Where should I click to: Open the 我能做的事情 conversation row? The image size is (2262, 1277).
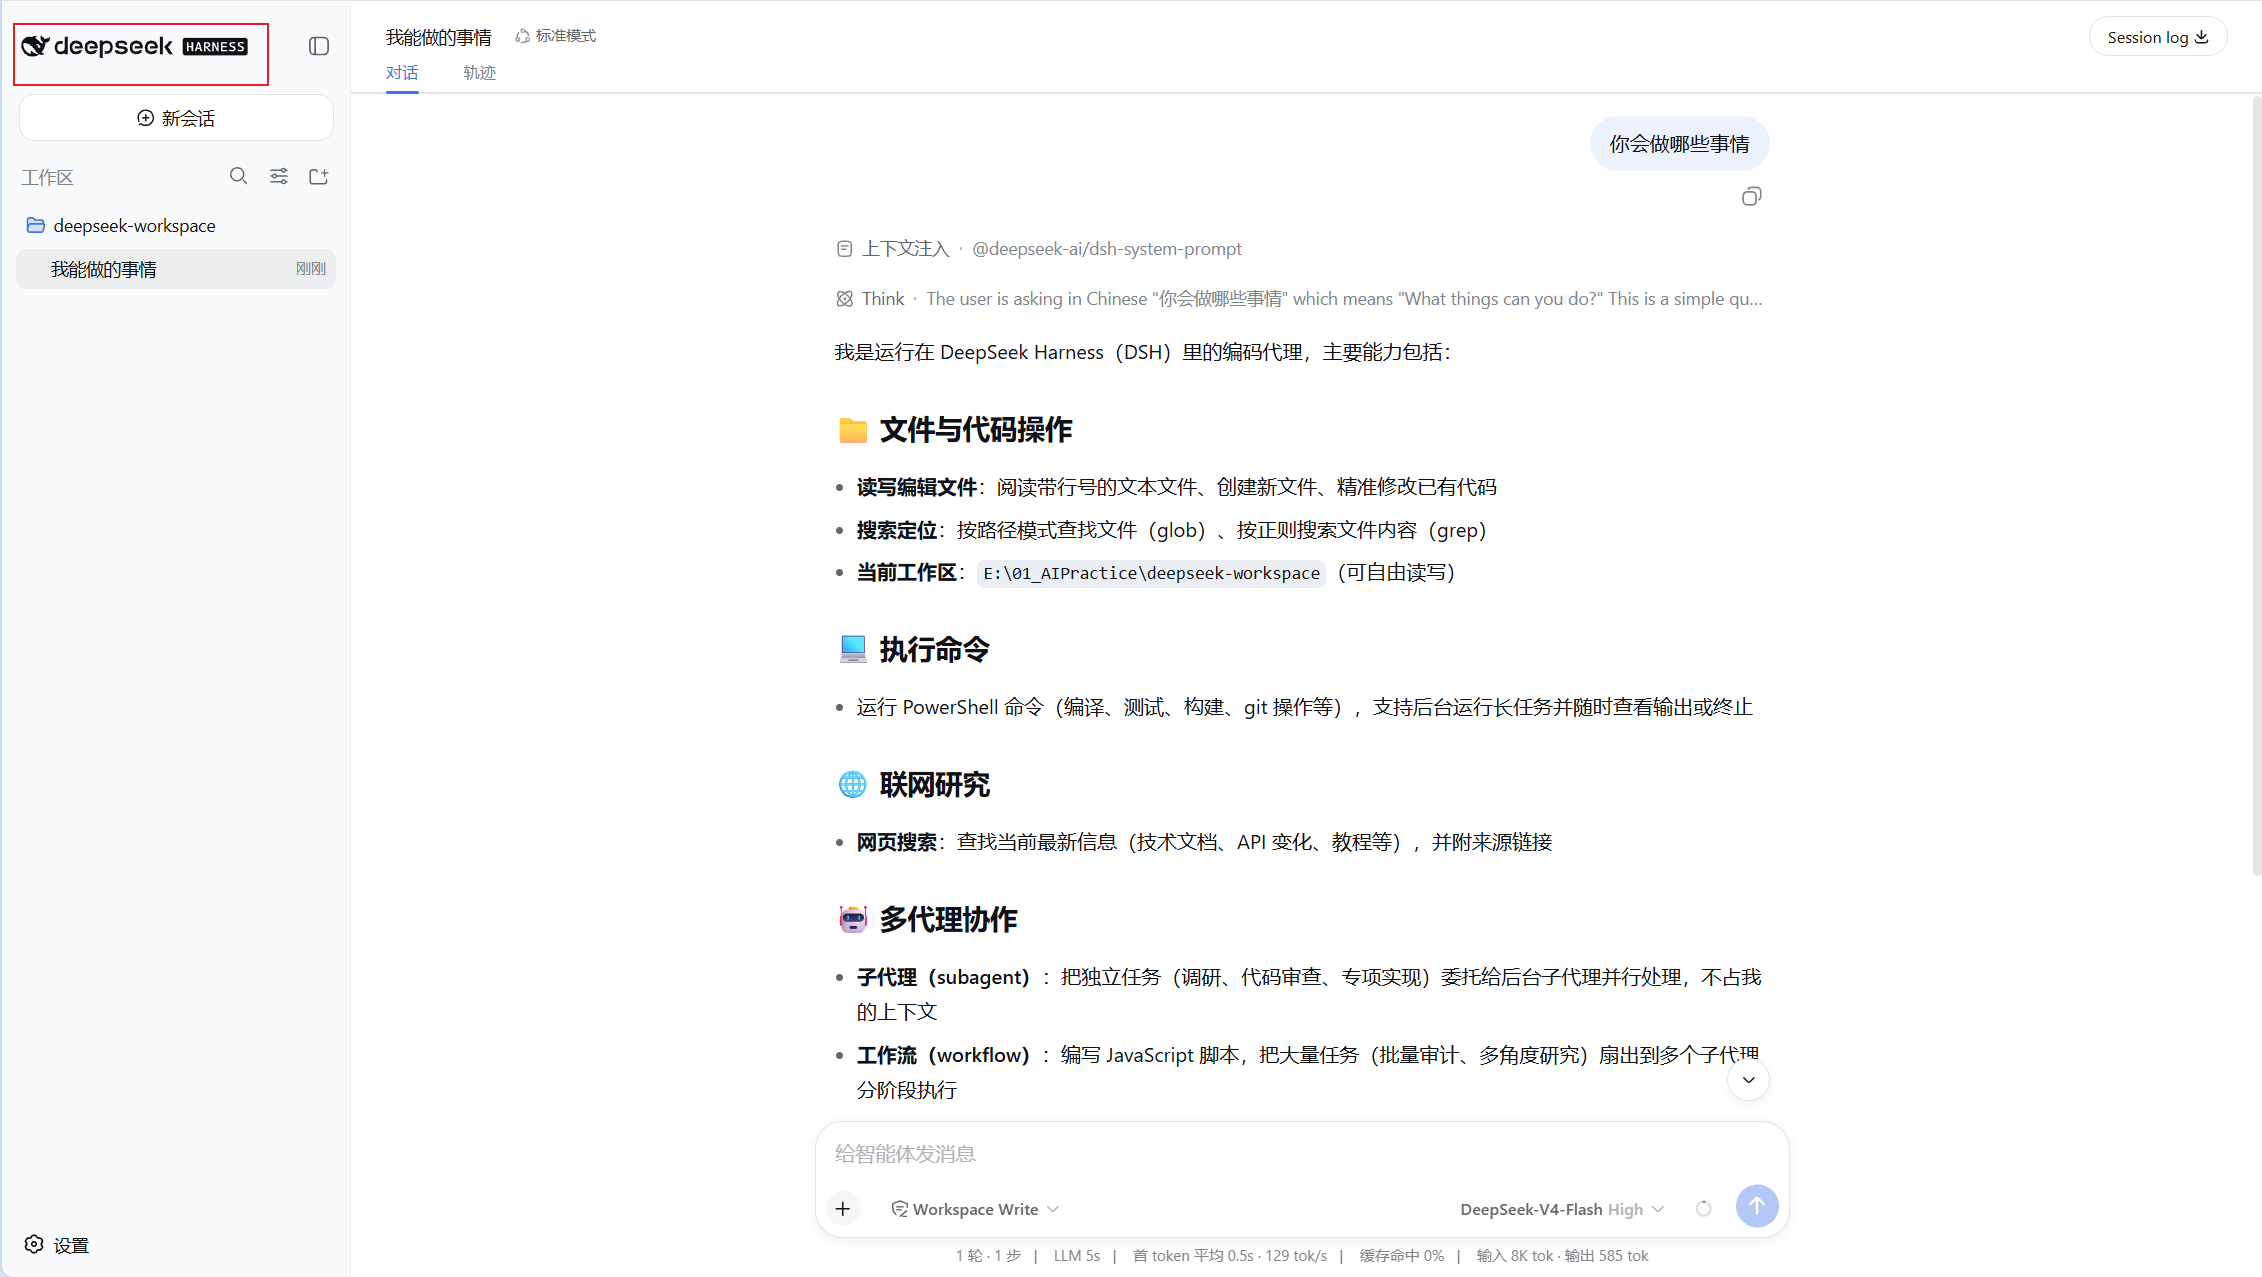(176, 269)
